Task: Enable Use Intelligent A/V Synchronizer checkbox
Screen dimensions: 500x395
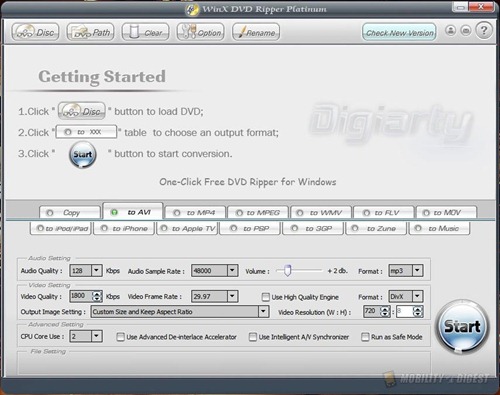Action: tap(253, 337)
